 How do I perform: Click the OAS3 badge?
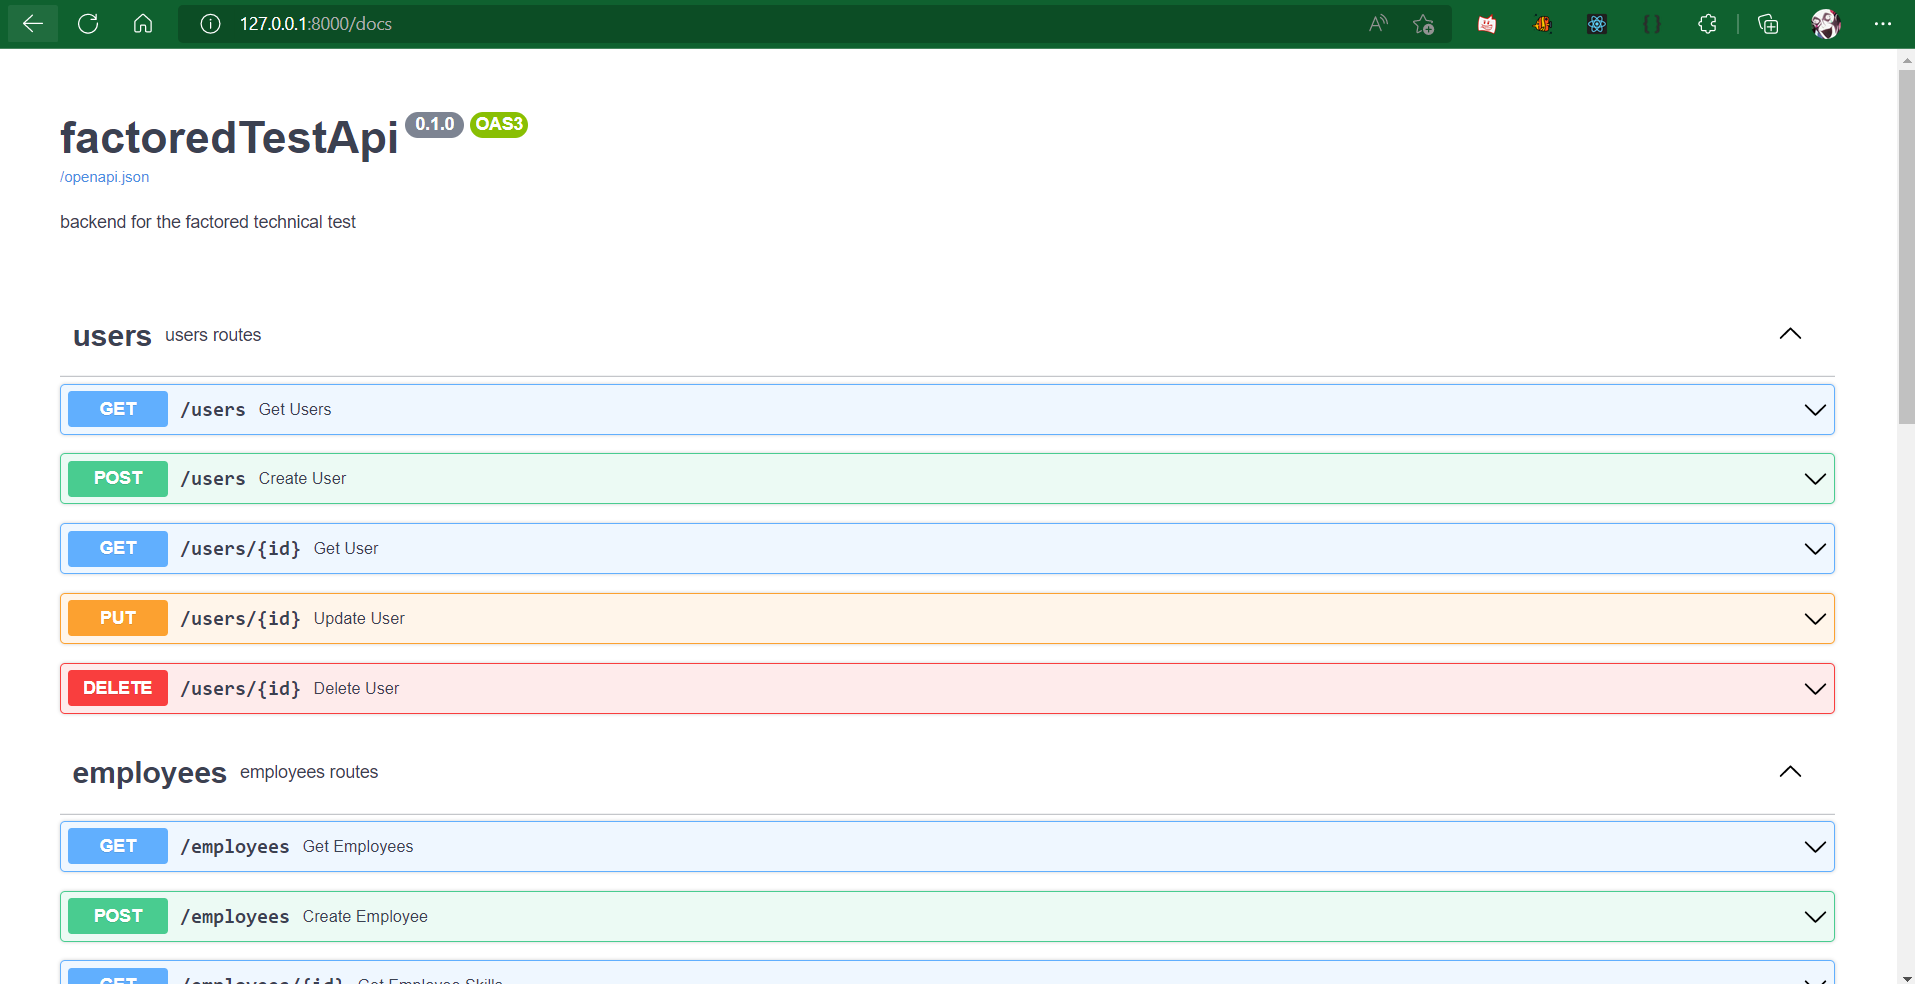499,124
